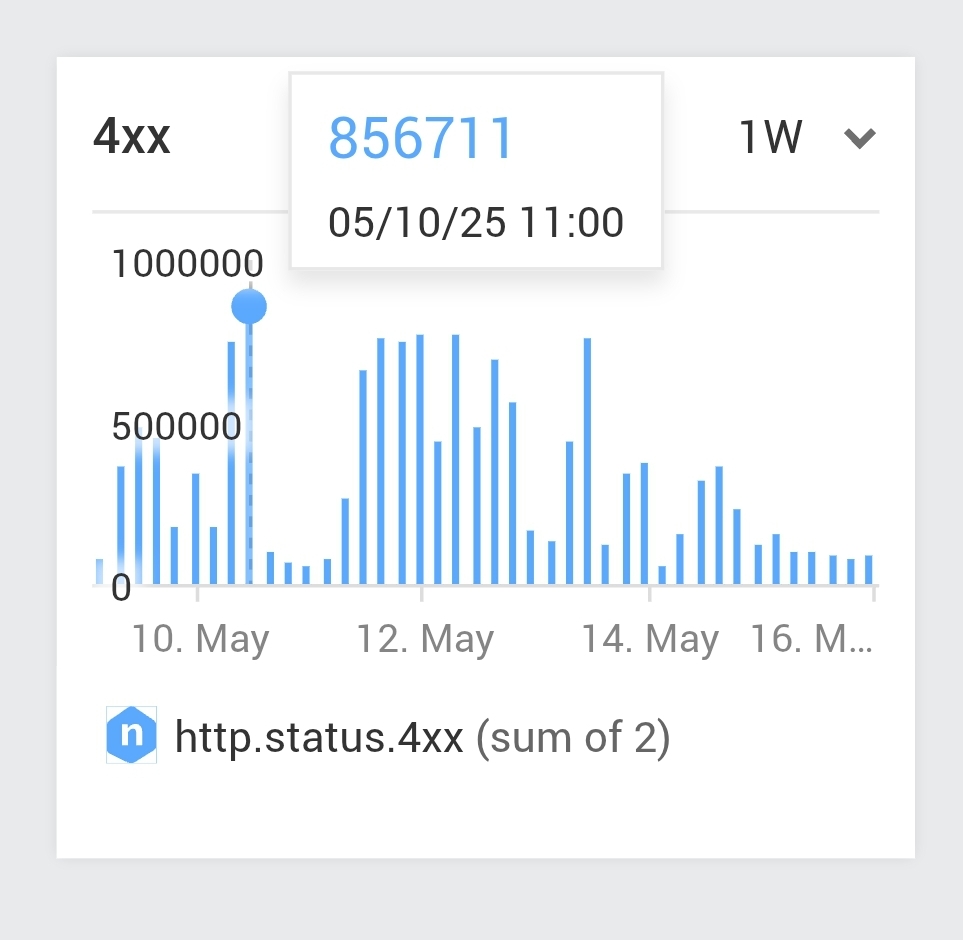Click the last bar in the chart
The width and height of the screenshot is (963, 940).
(x=868, y=569)
